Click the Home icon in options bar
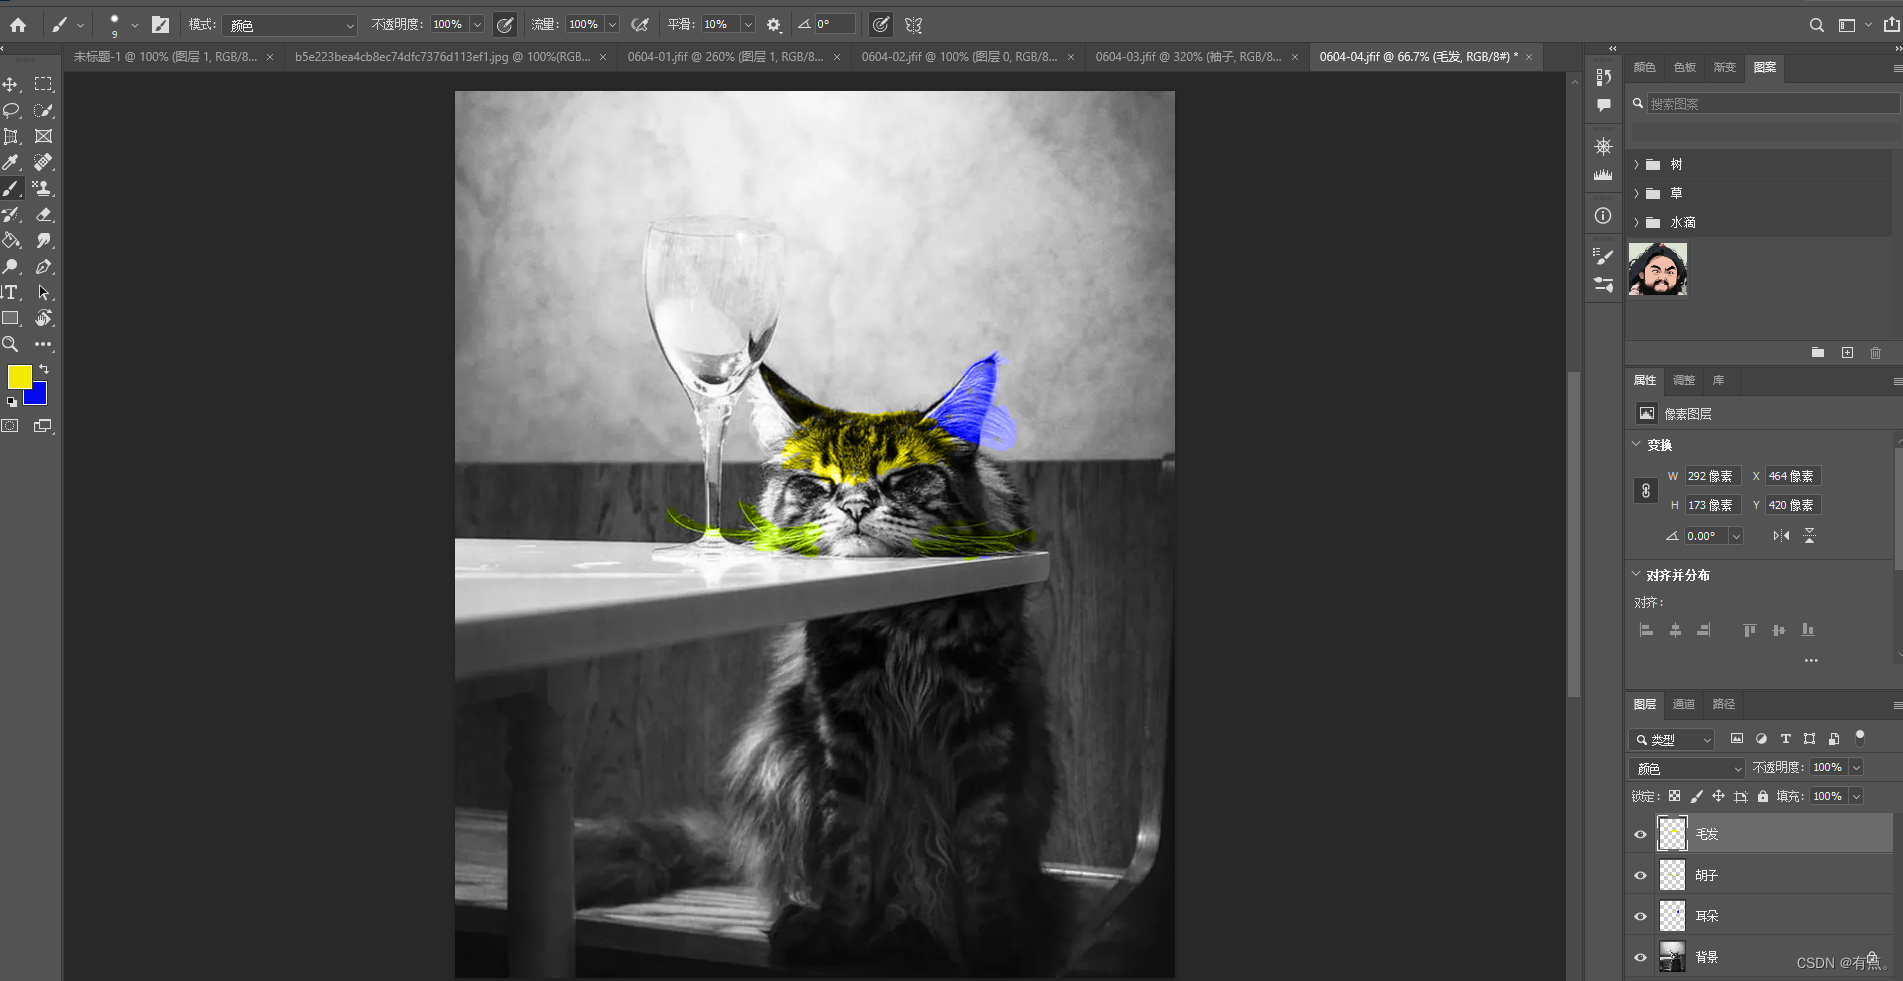This screenshot has width=1903, height=981. coord(18,25)
